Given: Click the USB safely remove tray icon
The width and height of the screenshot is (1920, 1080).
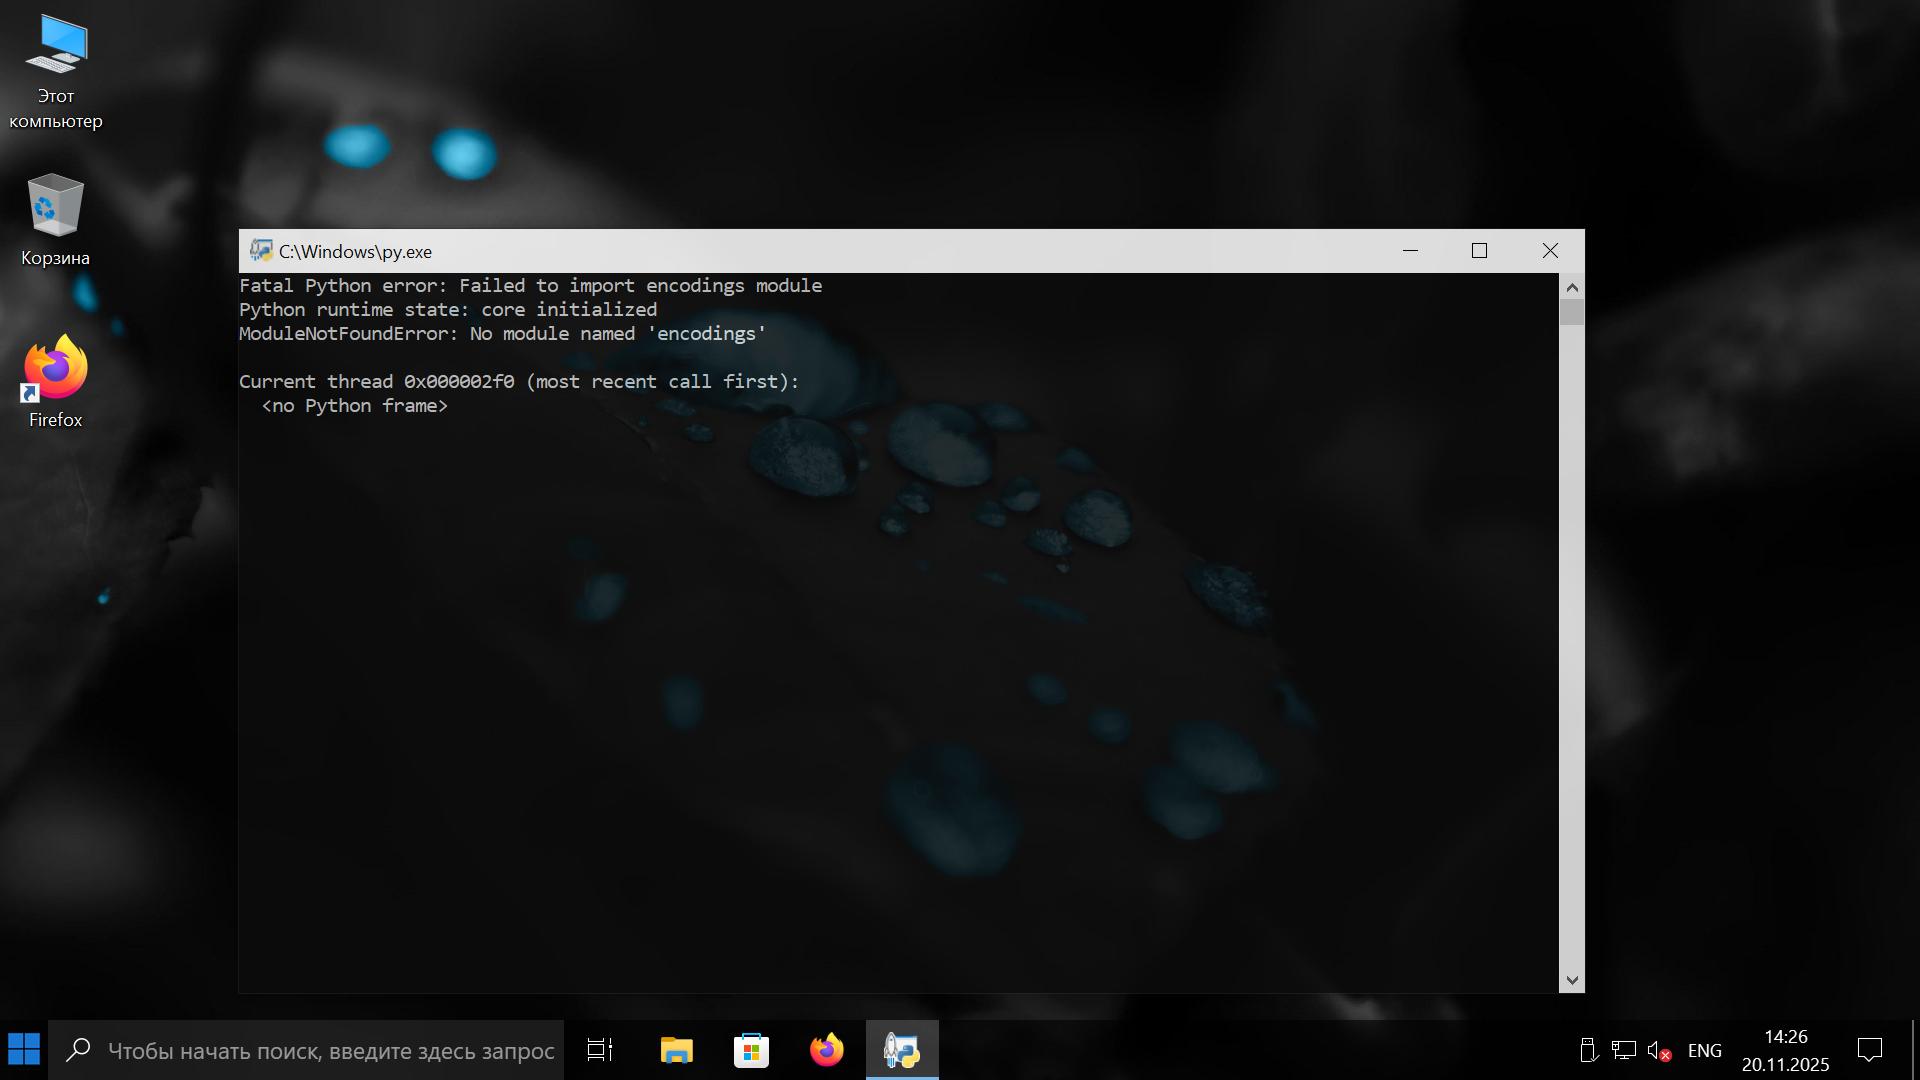Looking at the screenshot, I should [x=1588, y=1051].
